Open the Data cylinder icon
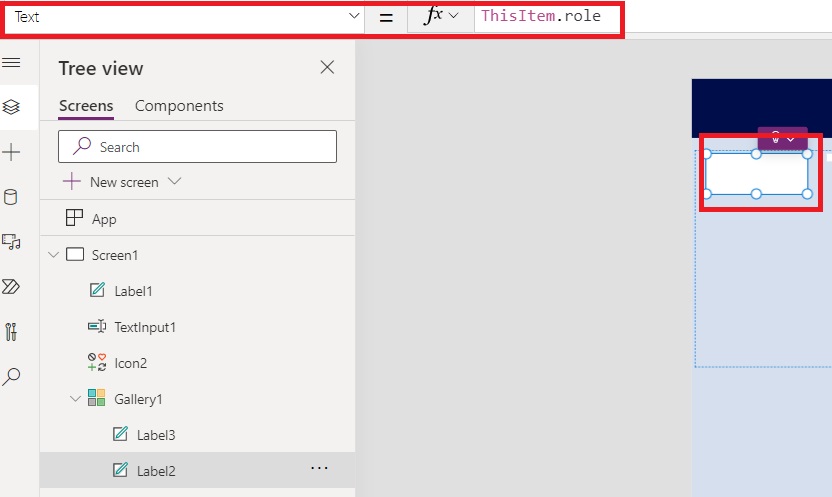The image size is (832, 497). (x=11, y=196)
